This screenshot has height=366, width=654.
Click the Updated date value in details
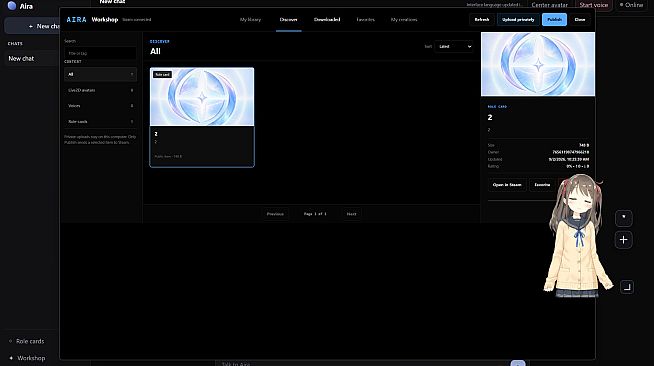(569, 159)
